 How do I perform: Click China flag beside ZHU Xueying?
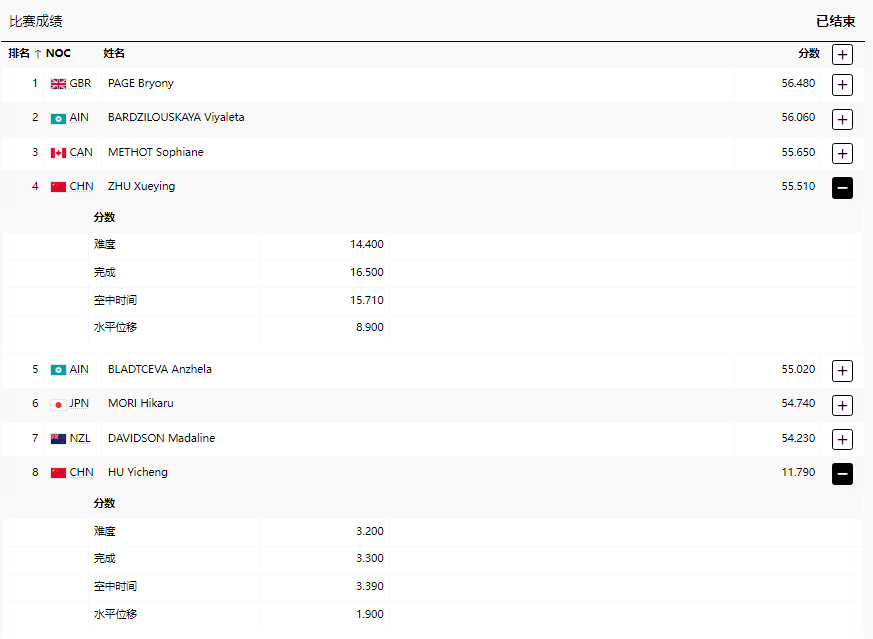(x=58, y=187)
